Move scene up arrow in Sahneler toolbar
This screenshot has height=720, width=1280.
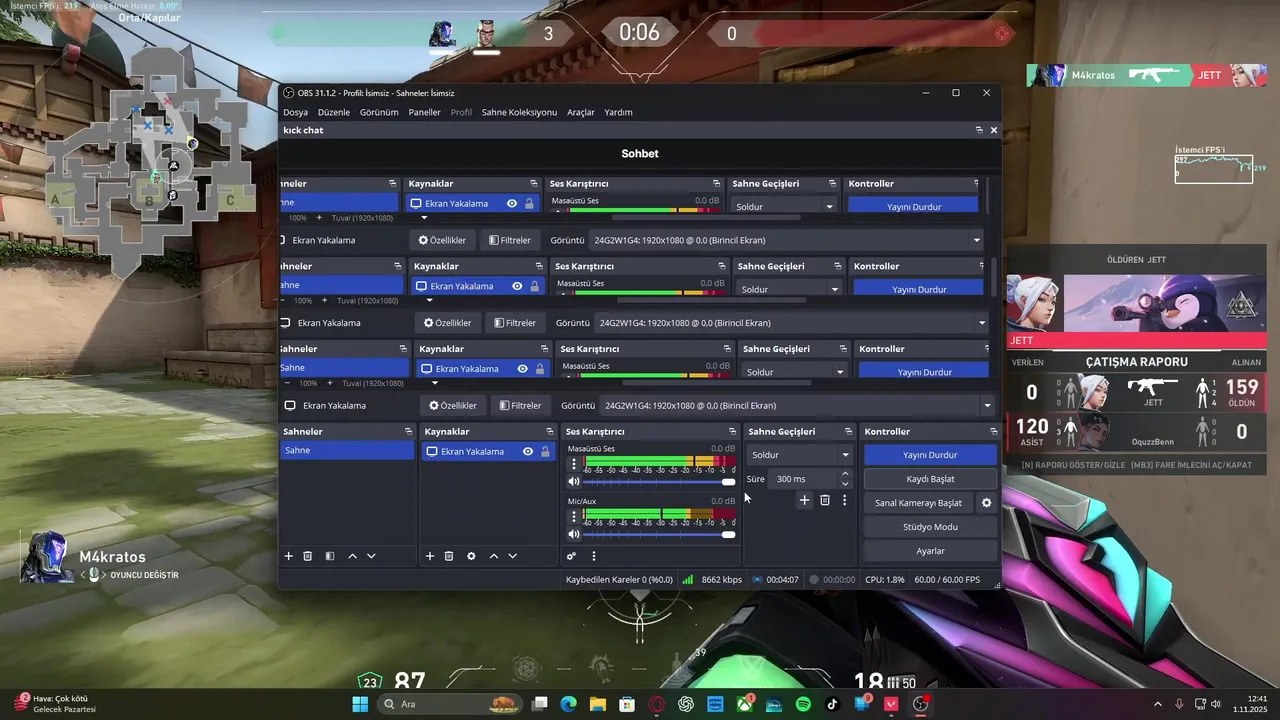[x=352, y=556]
